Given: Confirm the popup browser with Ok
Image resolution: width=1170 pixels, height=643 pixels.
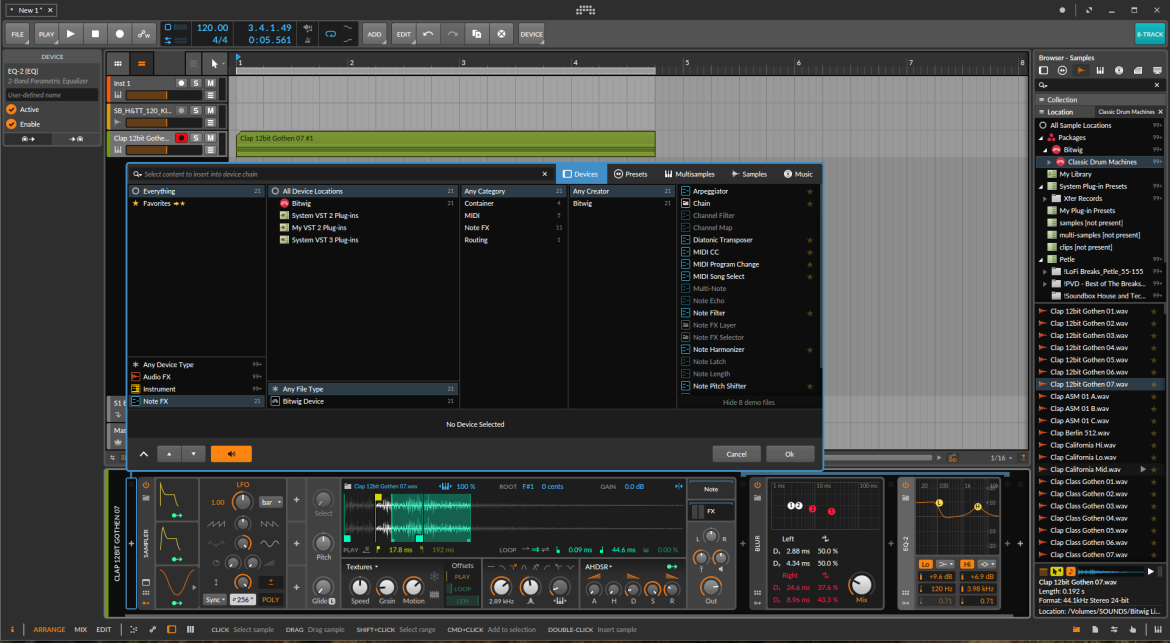Looking at the screenshot, I should click(789, 454).
